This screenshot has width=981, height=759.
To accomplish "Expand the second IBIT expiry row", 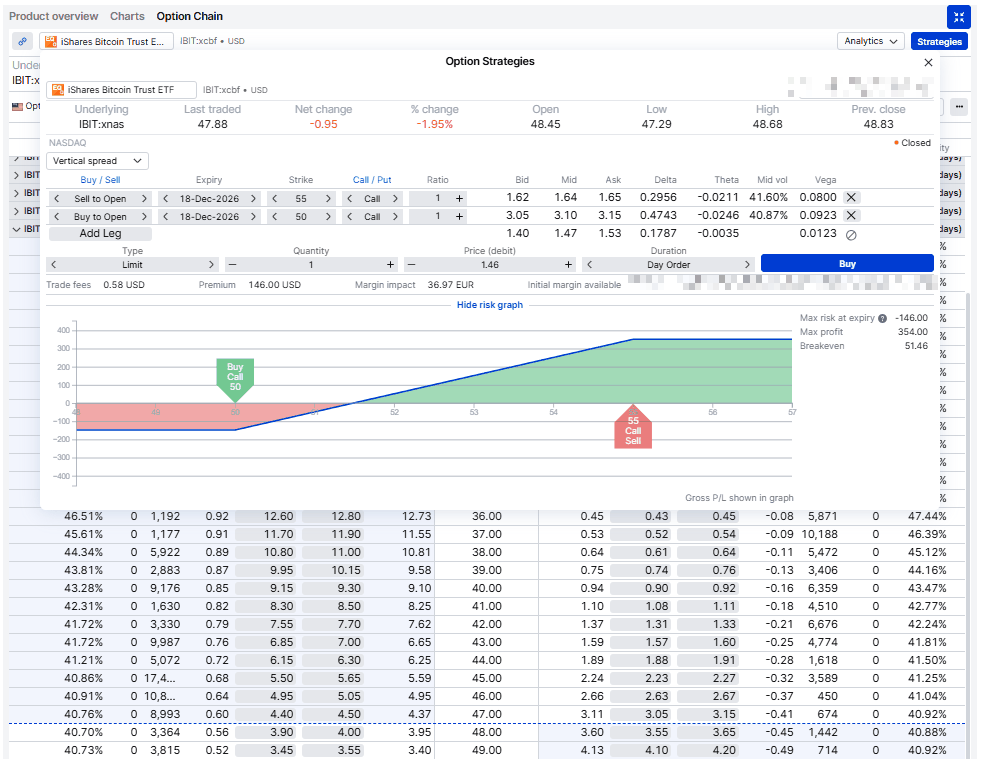I will click(x=16, y=175).
